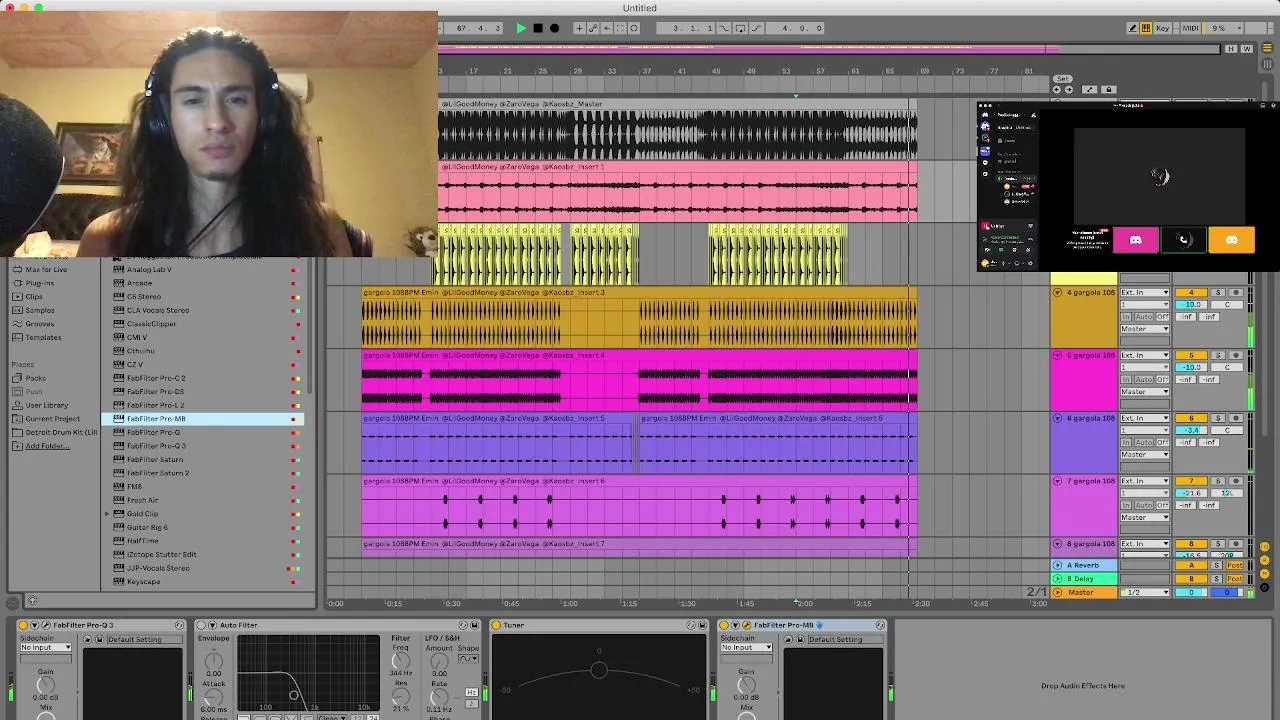
Task: Click Re-enable Automation arrow icon
Action: coord(605,28)
